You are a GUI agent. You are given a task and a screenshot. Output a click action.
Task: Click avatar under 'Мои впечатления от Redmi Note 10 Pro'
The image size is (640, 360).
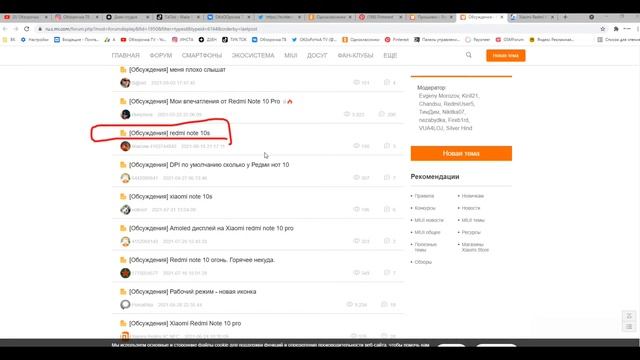click(x=125, y=114)
